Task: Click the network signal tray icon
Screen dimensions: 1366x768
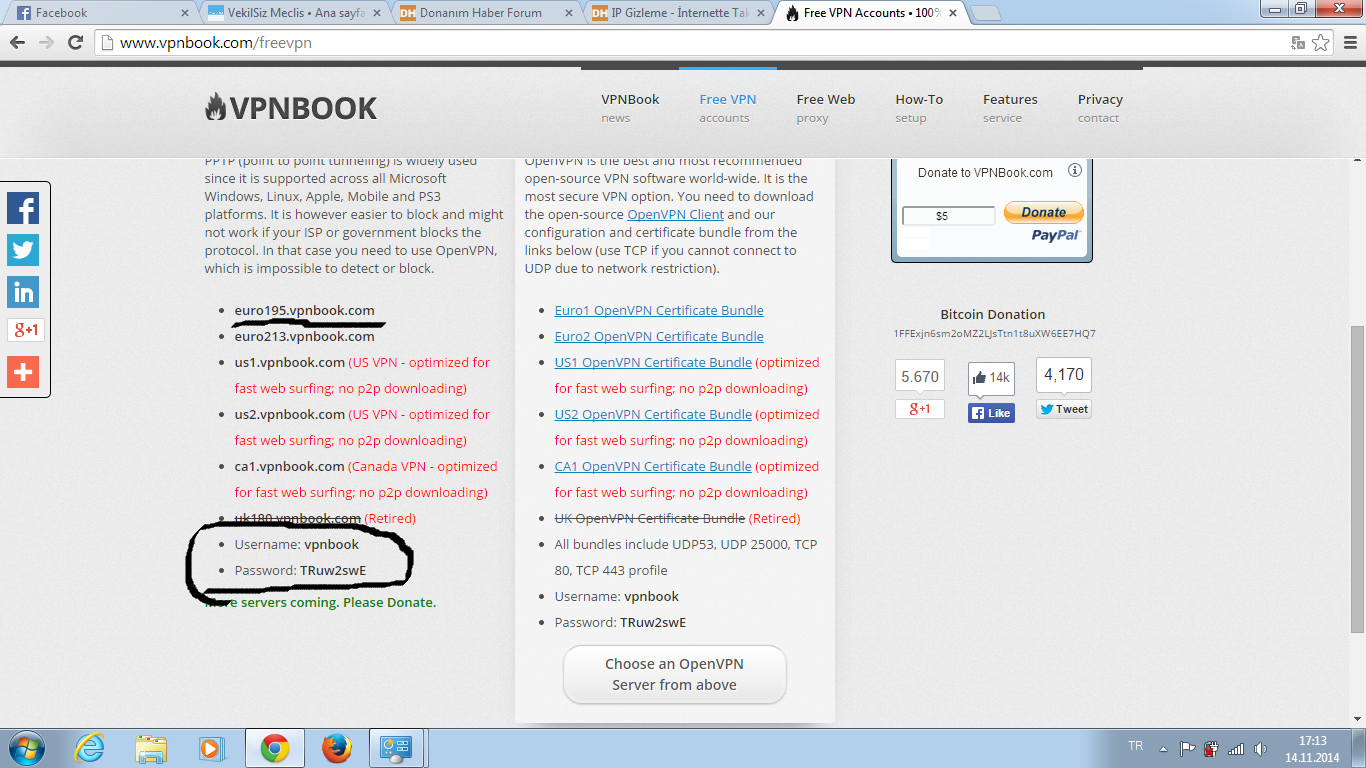Action: [x=1236, y=748]
